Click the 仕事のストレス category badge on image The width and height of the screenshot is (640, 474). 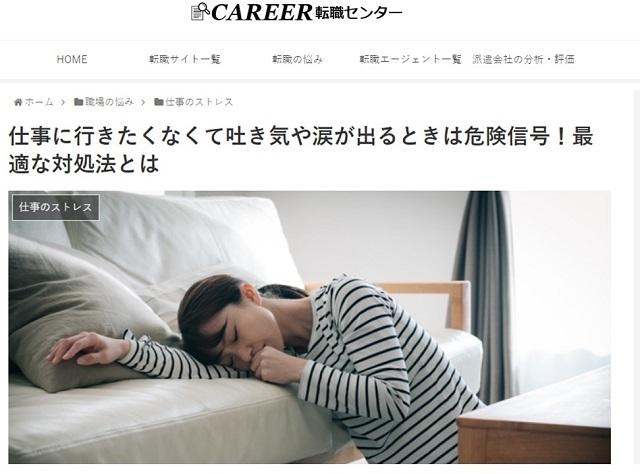point(56,207)
